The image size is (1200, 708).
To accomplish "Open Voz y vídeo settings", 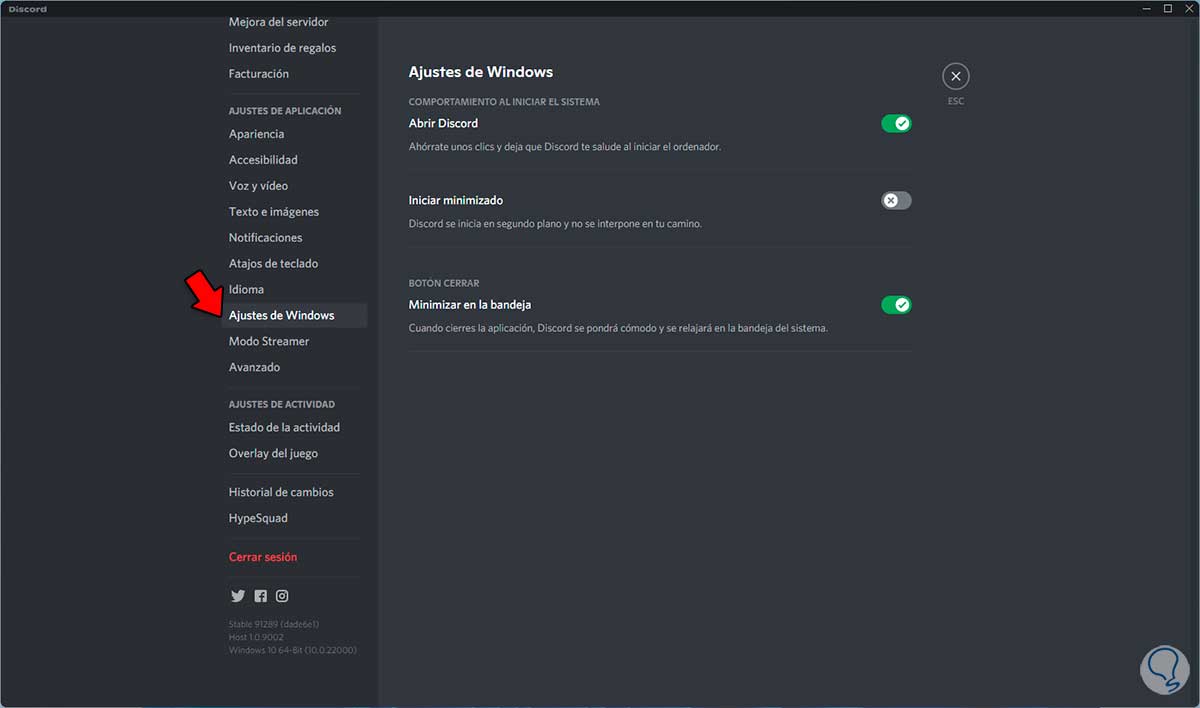I will pyautogui.click(x=258, y=186).
